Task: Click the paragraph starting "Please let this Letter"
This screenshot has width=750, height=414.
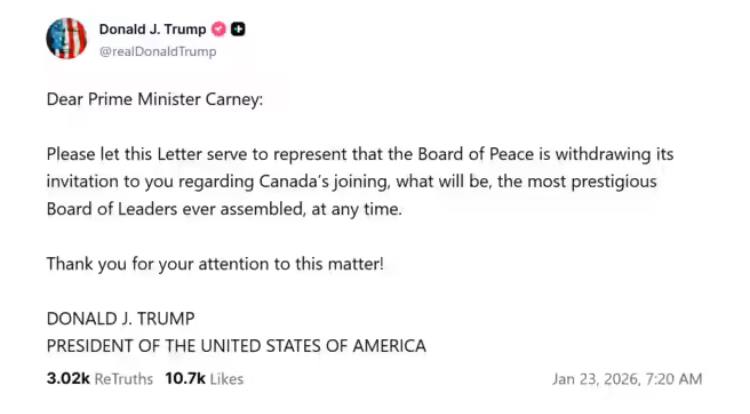Action: click(x=360, y=181)
